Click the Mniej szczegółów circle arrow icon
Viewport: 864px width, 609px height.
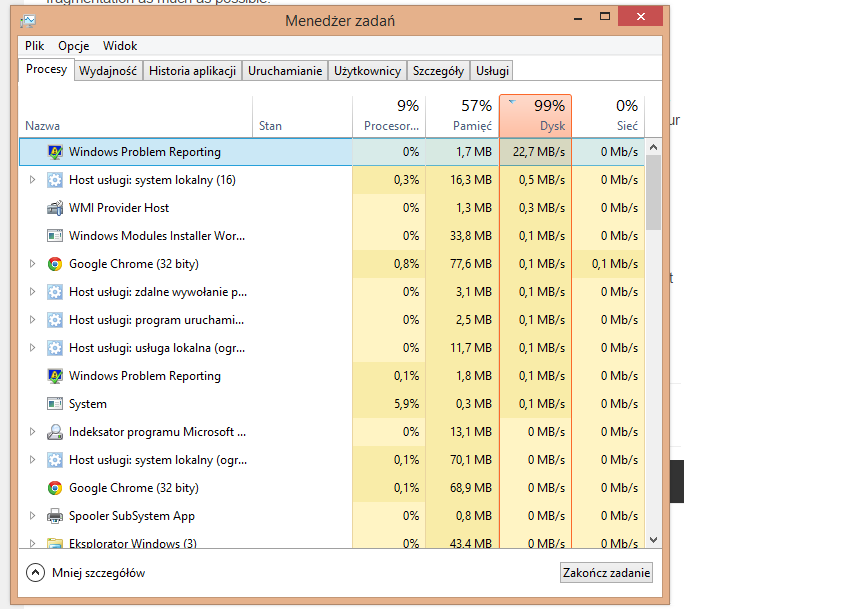pos(35,573)
